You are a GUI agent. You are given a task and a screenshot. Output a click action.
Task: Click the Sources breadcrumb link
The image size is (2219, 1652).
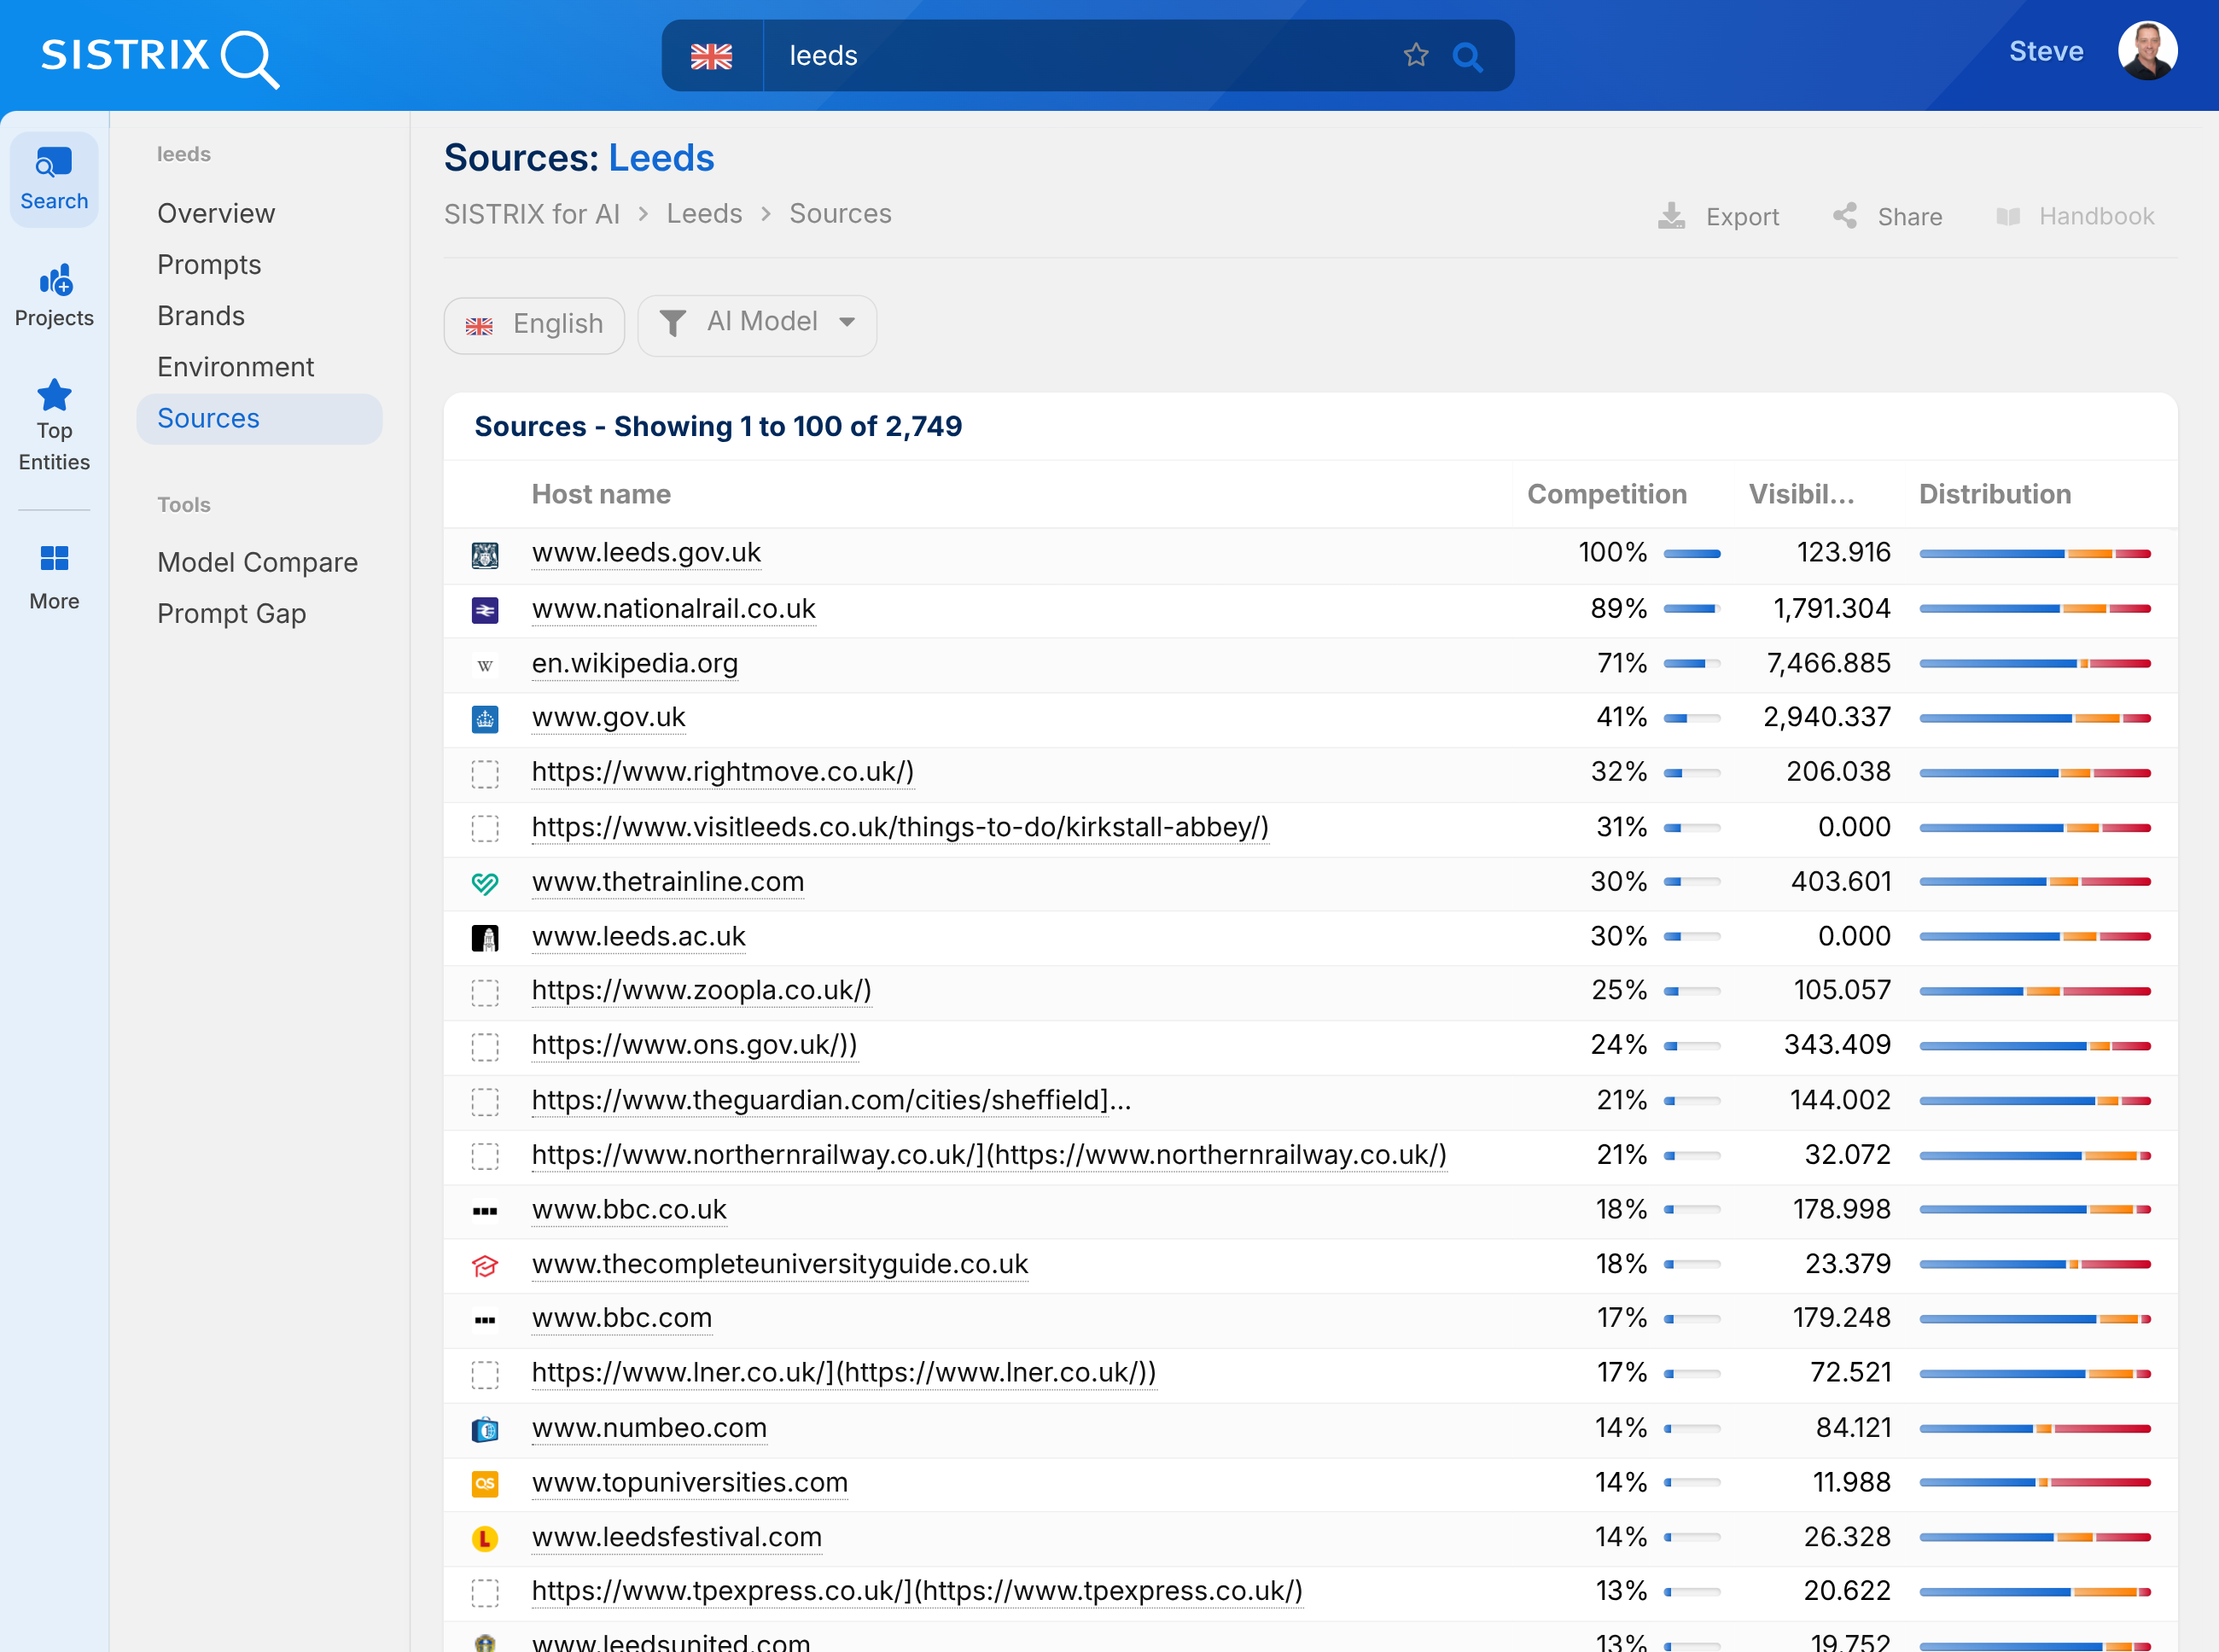[840, 213]
